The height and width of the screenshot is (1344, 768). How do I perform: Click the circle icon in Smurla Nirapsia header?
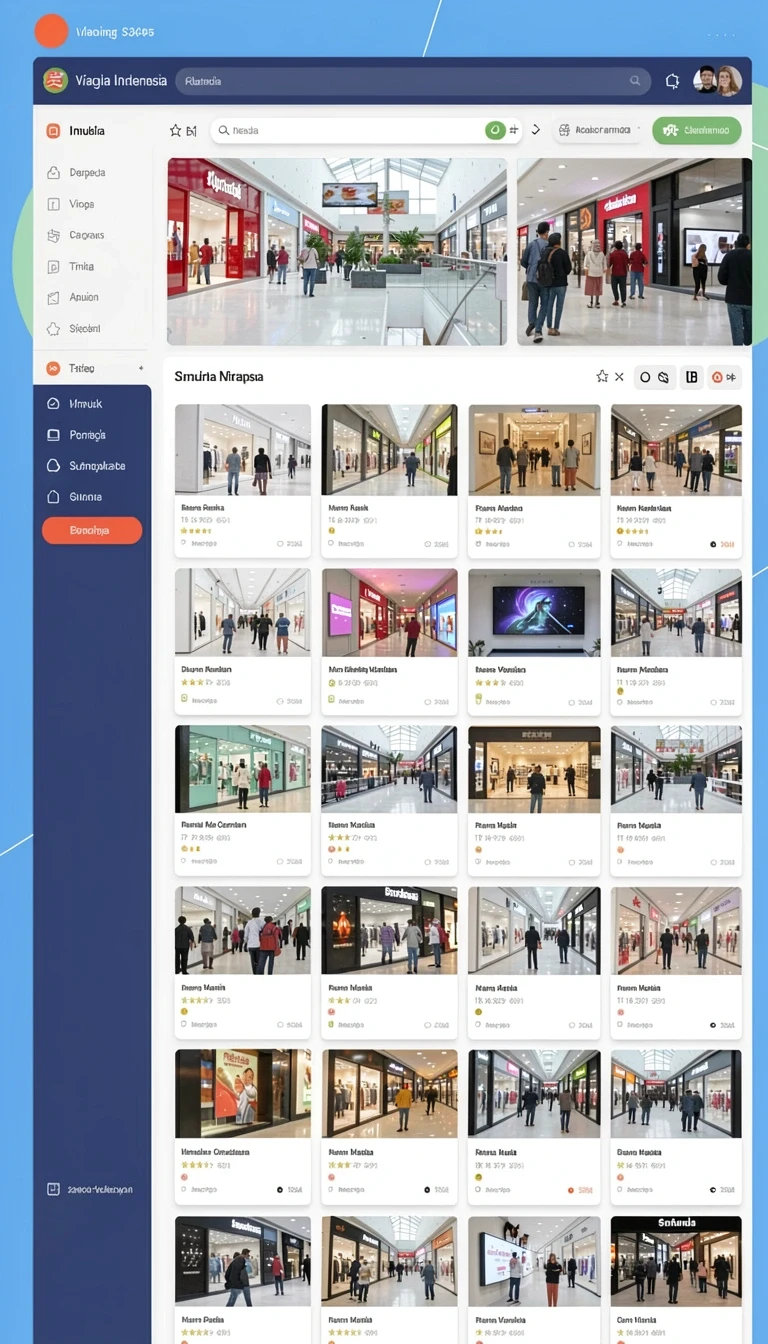tap(645, 377)
